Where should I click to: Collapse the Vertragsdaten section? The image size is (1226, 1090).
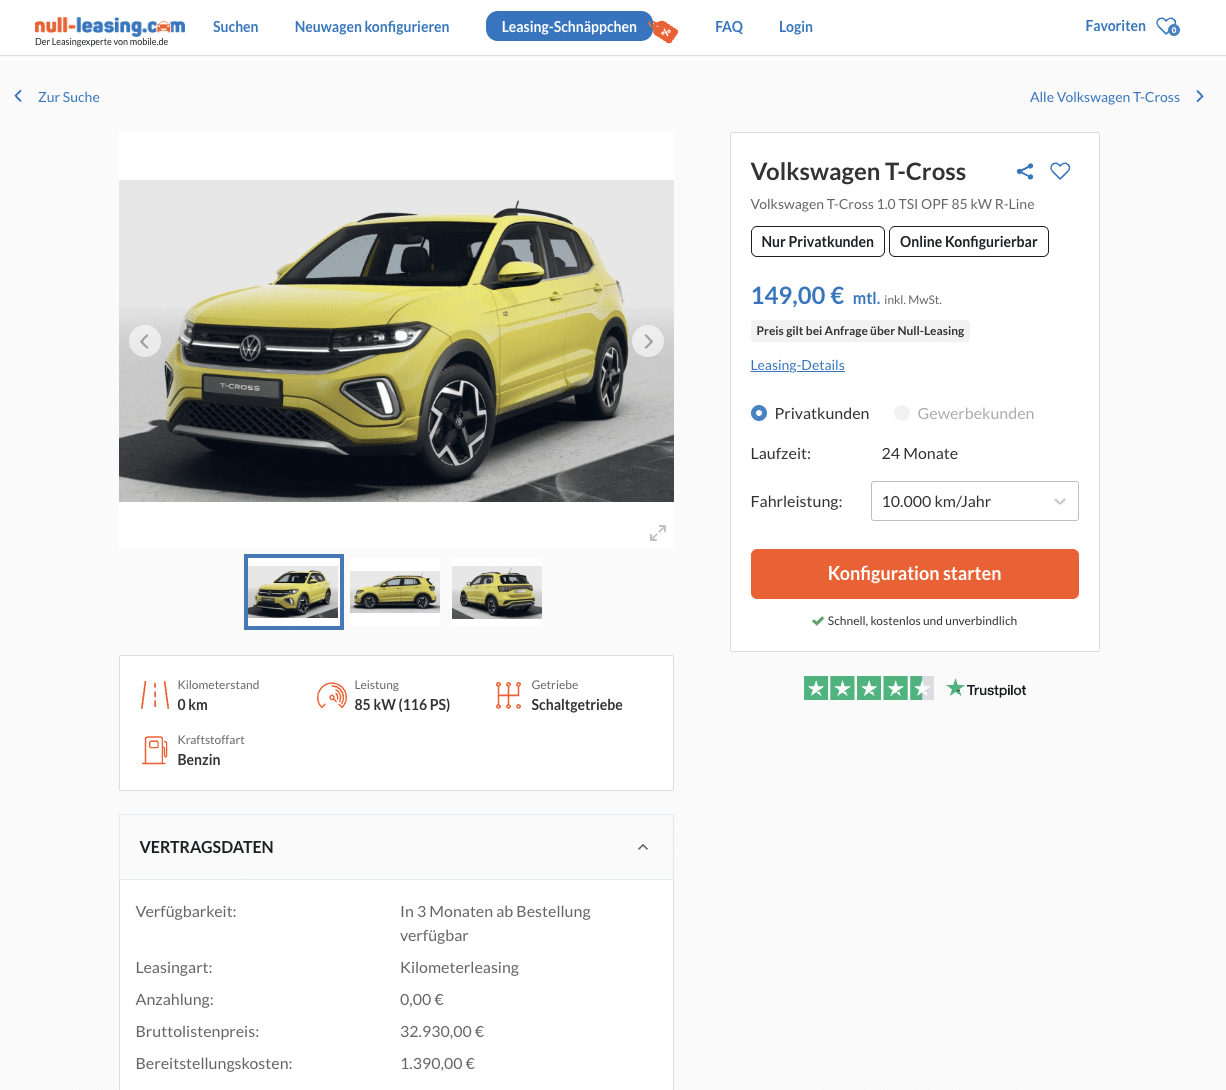click(643, 847)
